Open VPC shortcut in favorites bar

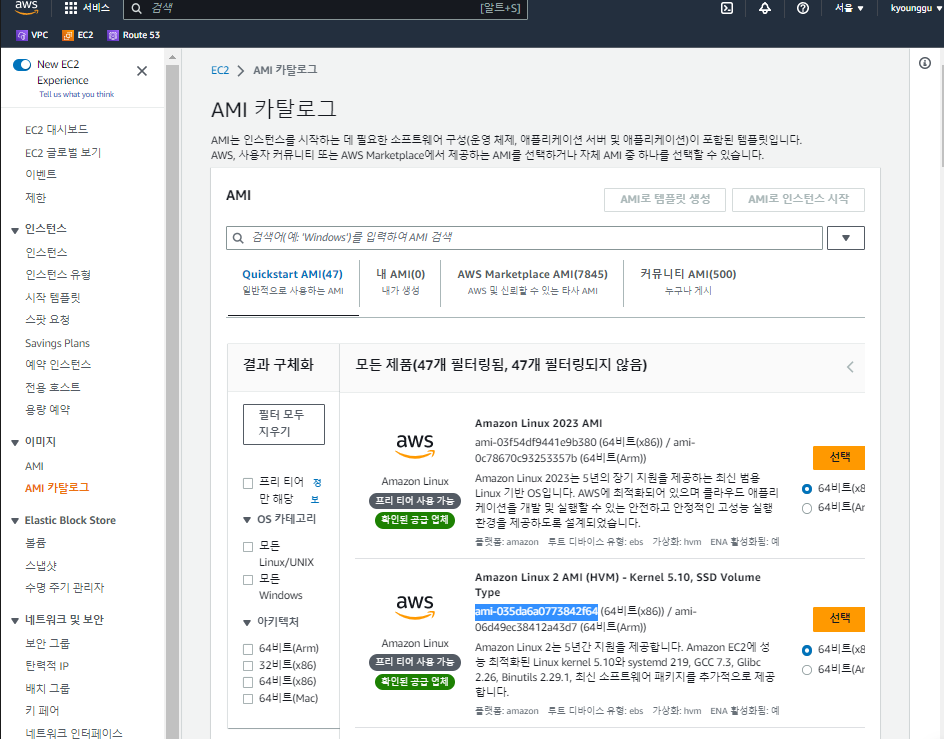click(33, 35)
